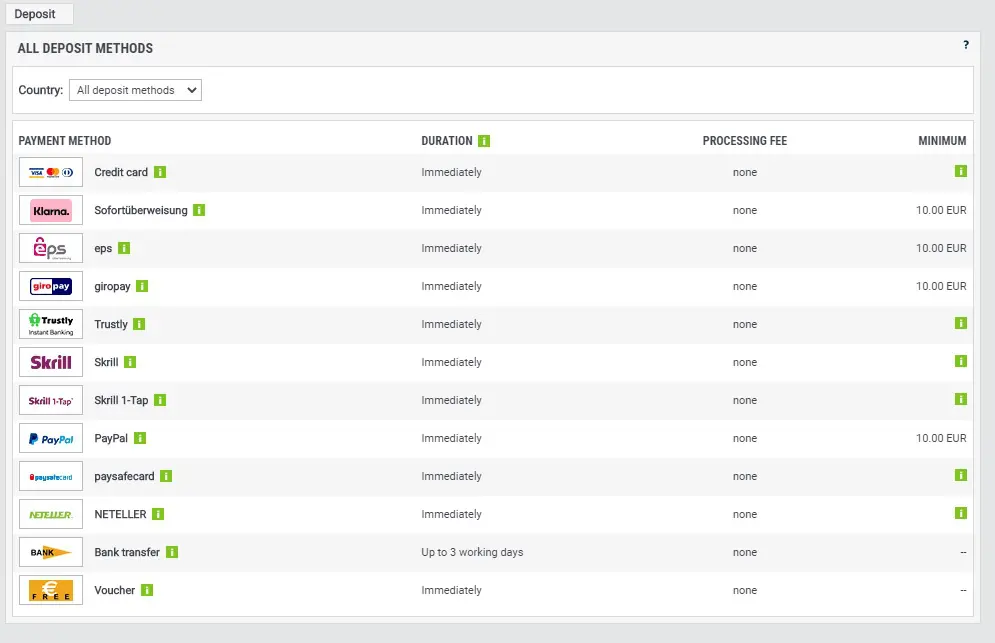995x643 pixels.
Task: Click the PayPal logo
Action: [51, 439]
